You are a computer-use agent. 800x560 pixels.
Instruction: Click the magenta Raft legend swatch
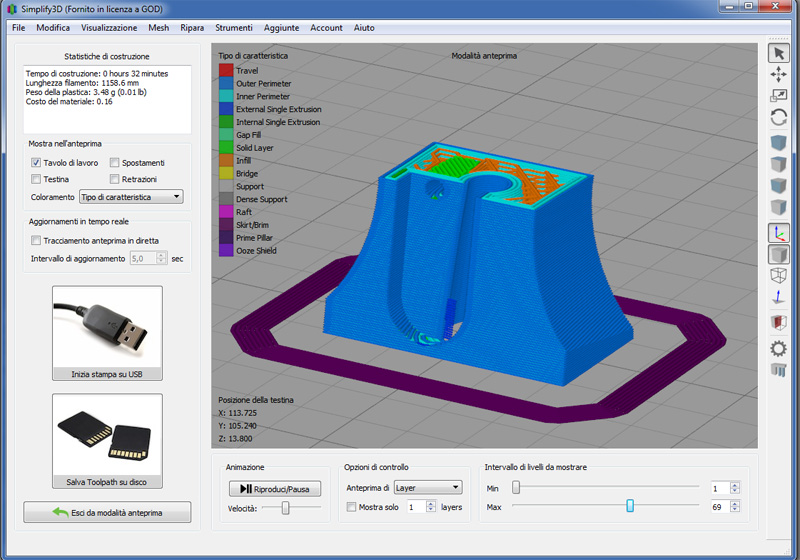point(226,212)
